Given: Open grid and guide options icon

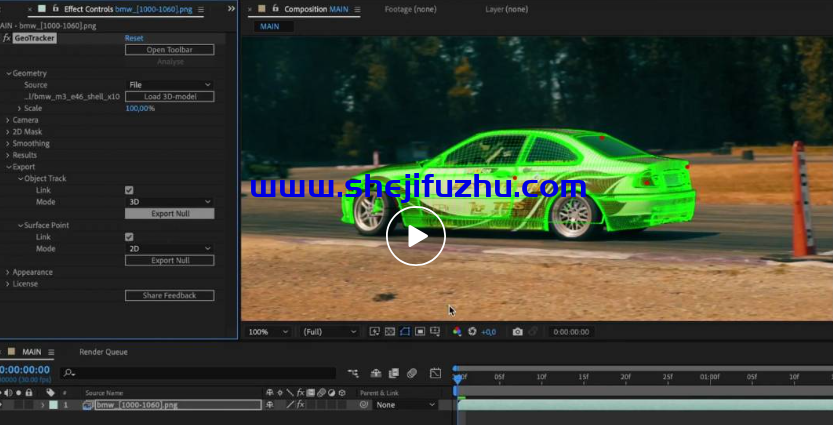Looking at the screenshot, I should 435,332.
